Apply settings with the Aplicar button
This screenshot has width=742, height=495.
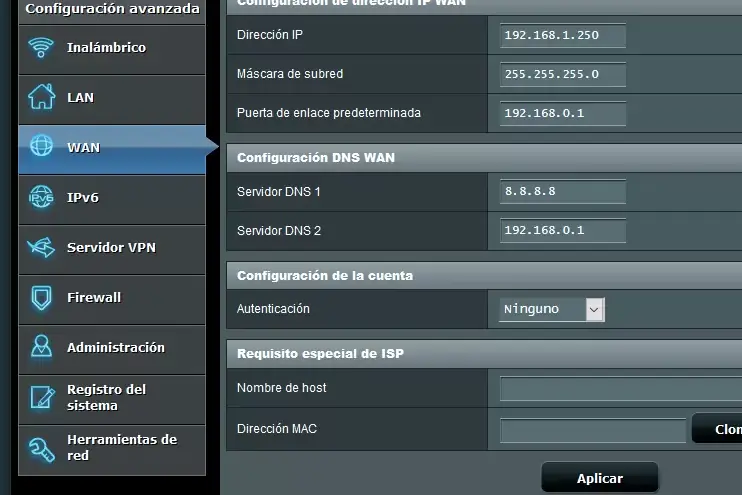pyautogui.click(x=600, y=478)
